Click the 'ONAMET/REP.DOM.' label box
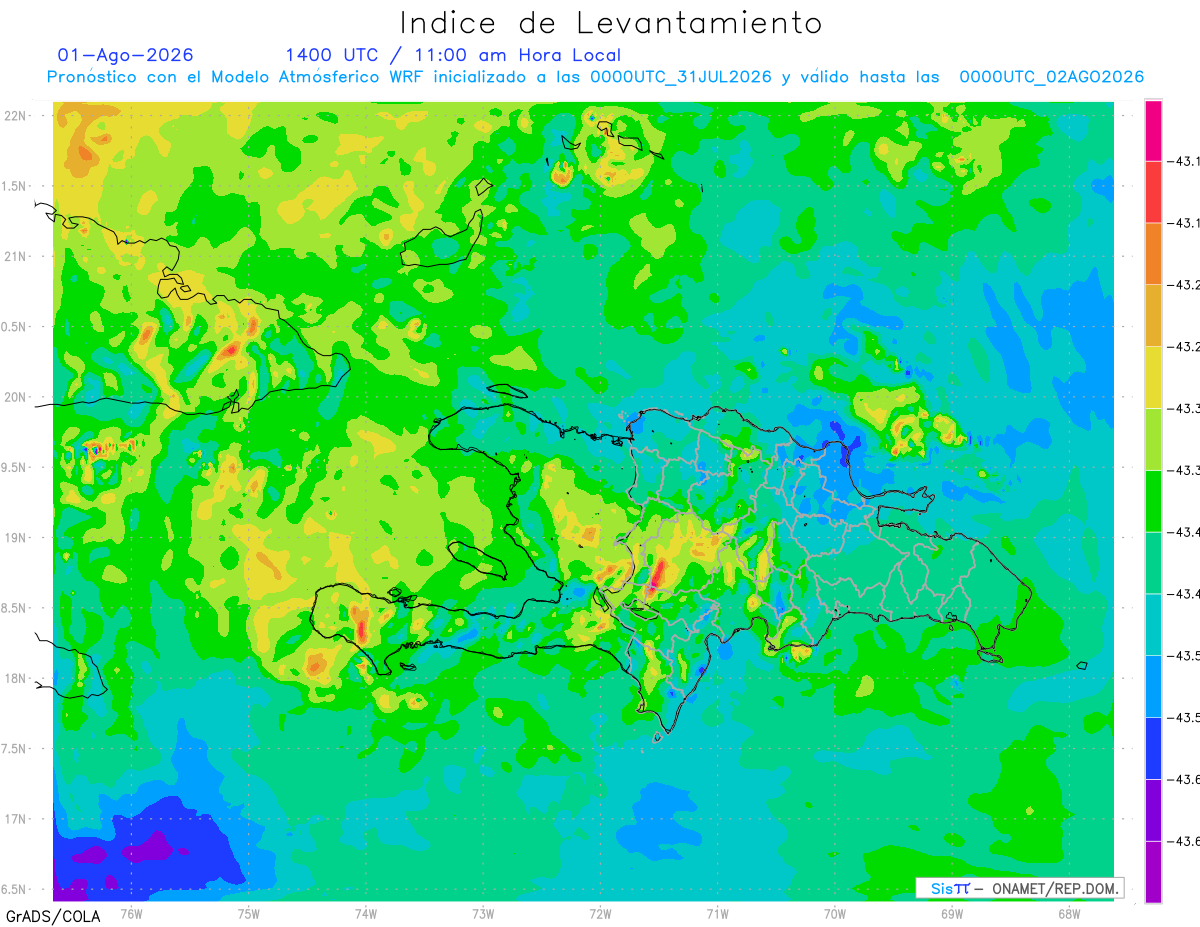Viewport: 1200px width, 927px height. coord(1019,888)
